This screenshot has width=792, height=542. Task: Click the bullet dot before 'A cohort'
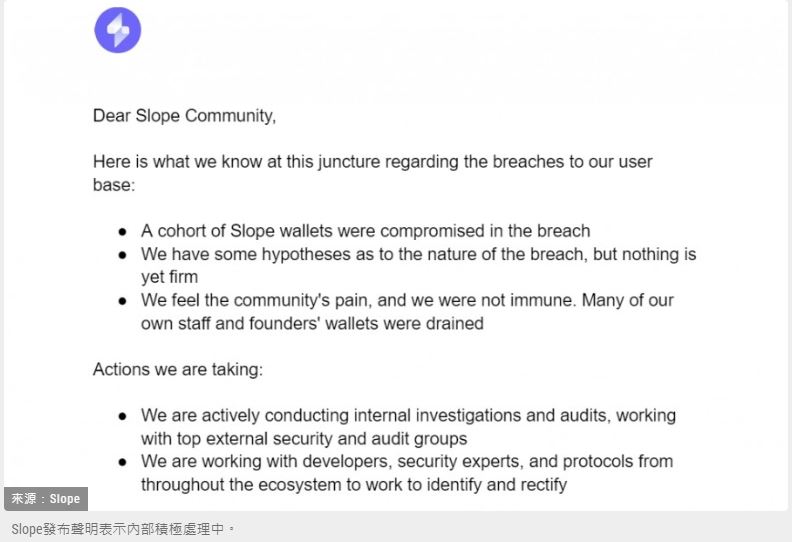click(123, 232)
